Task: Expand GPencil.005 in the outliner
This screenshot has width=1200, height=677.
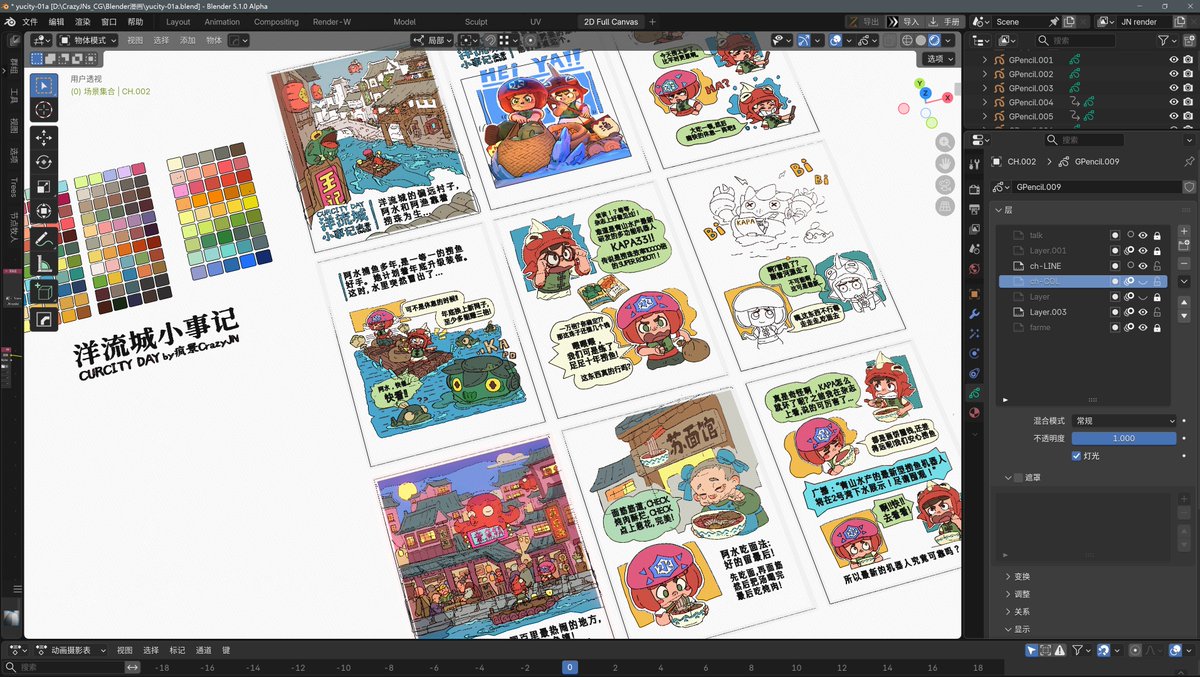Action: point(985,116)
